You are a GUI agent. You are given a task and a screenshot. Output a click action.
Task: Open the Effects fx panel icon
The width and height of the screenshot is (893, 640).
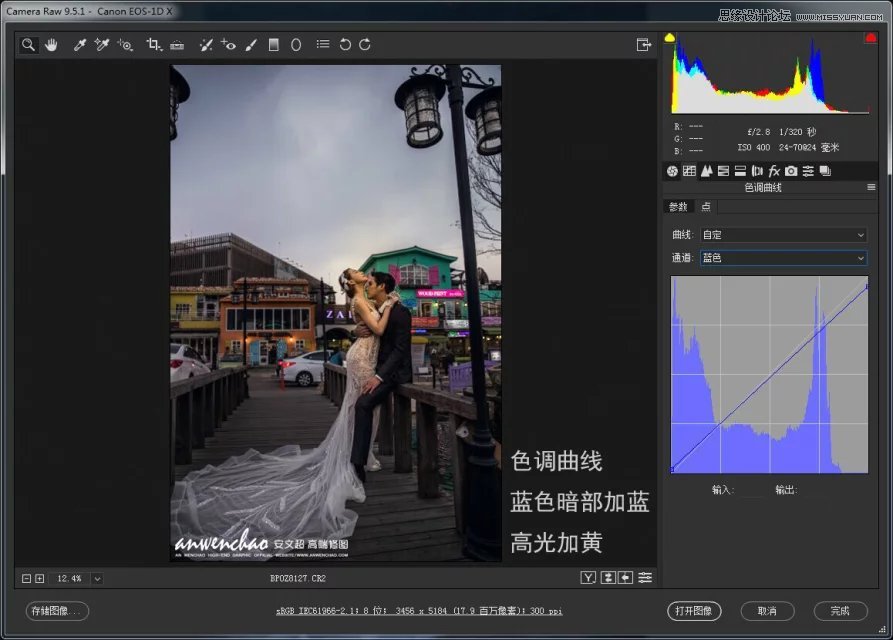tap(774, 171)
